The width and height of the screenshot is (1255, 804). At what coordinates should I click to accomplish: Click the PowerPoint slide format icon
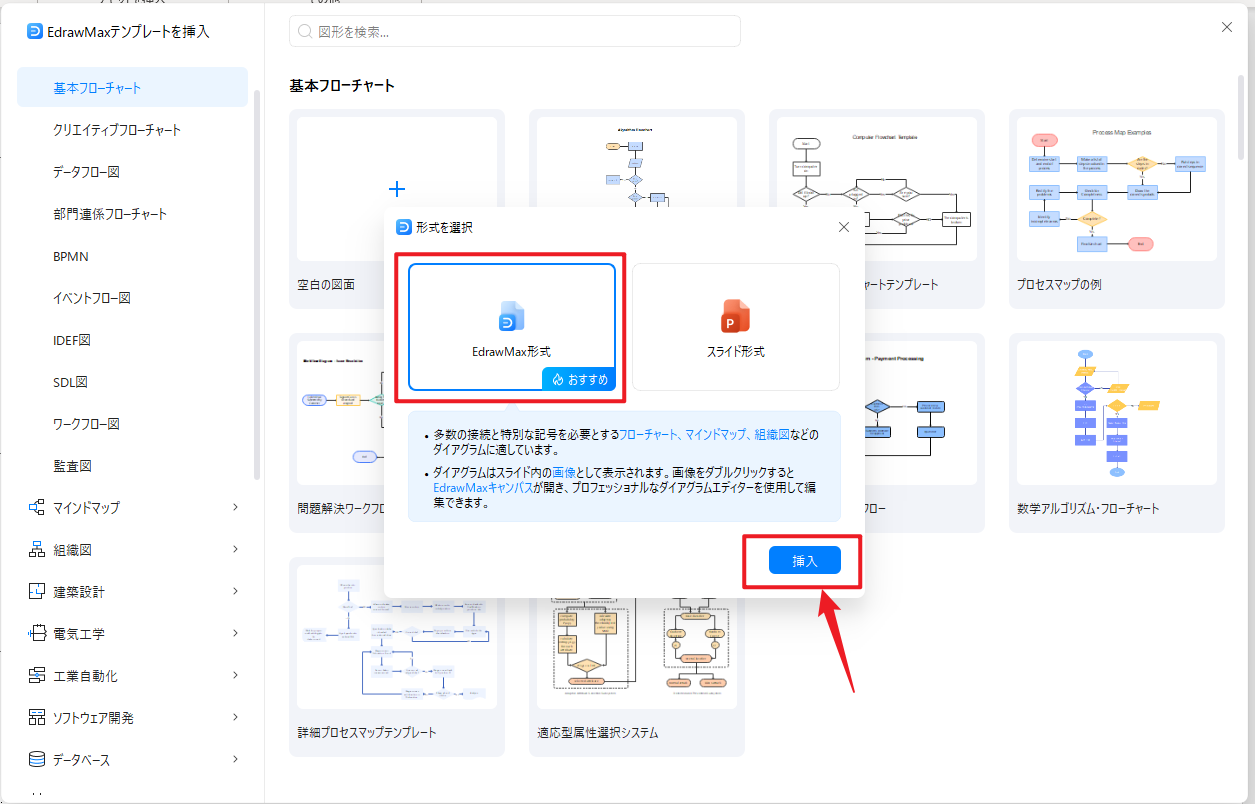pyautogui.click(x=735, y=316)
